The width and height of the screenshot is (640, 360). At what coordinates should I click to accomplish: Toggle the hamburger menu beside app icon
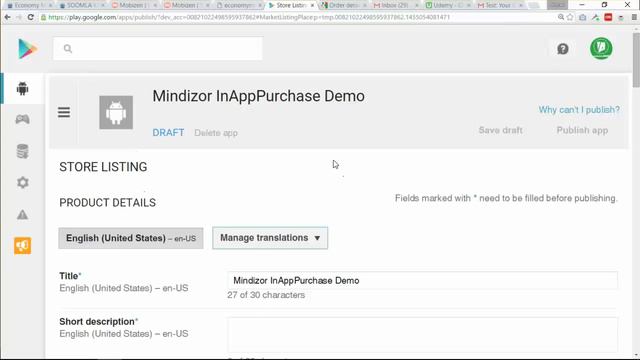(64, 112)
